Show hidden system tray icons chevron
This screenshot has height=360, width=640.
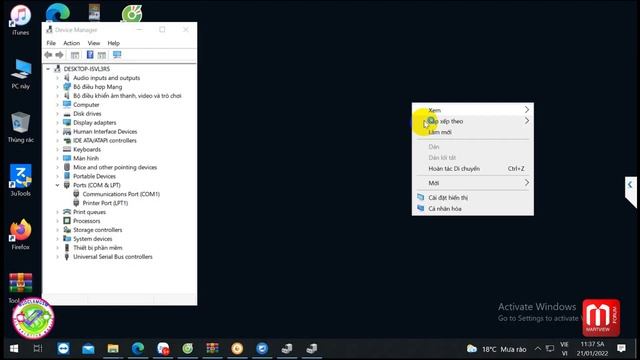[538, 349]
